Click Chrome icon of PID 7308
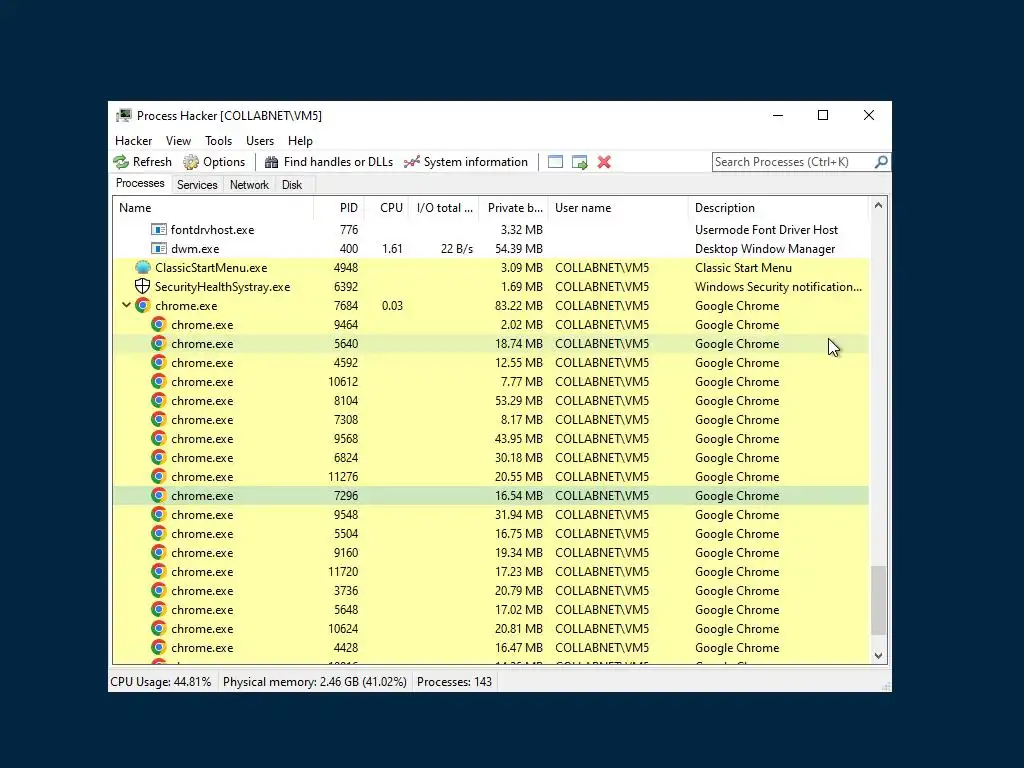This screenshot has width=1024, height=768. point(159,419)
